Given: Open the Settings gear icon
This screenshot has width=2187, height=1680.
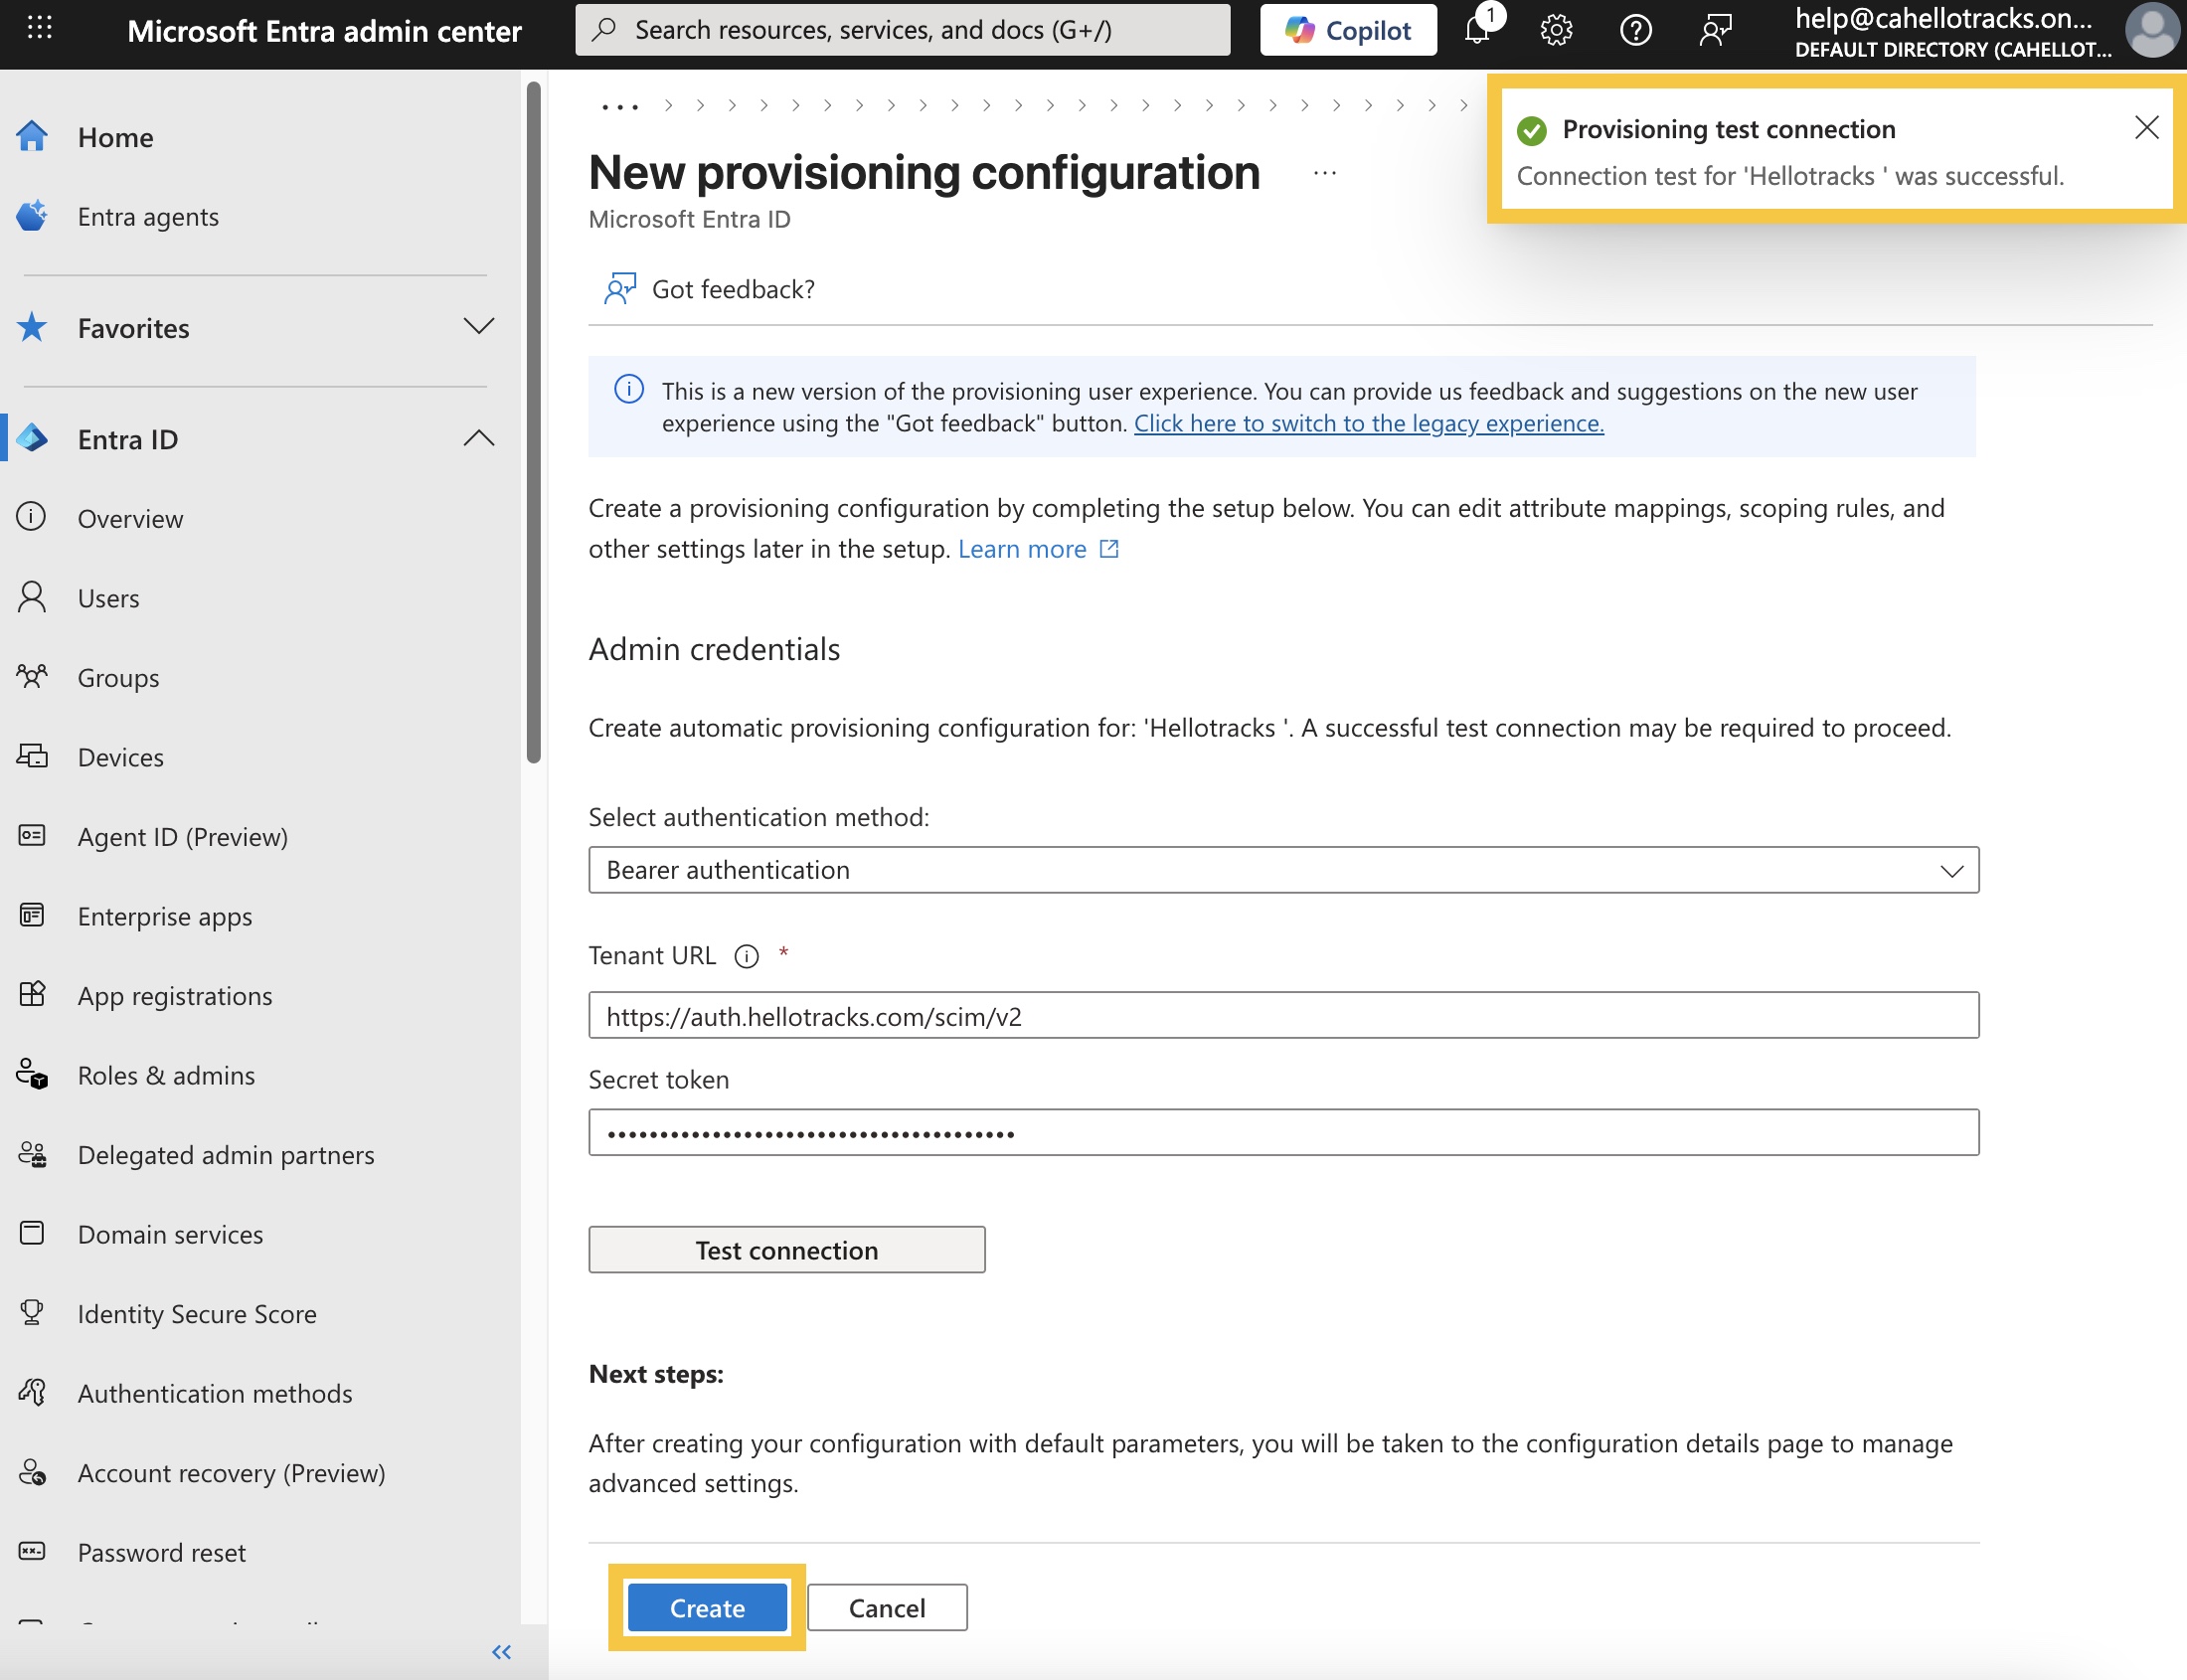Looking at the screenshot, I should pyautogui.click(x=1556, y=31).
